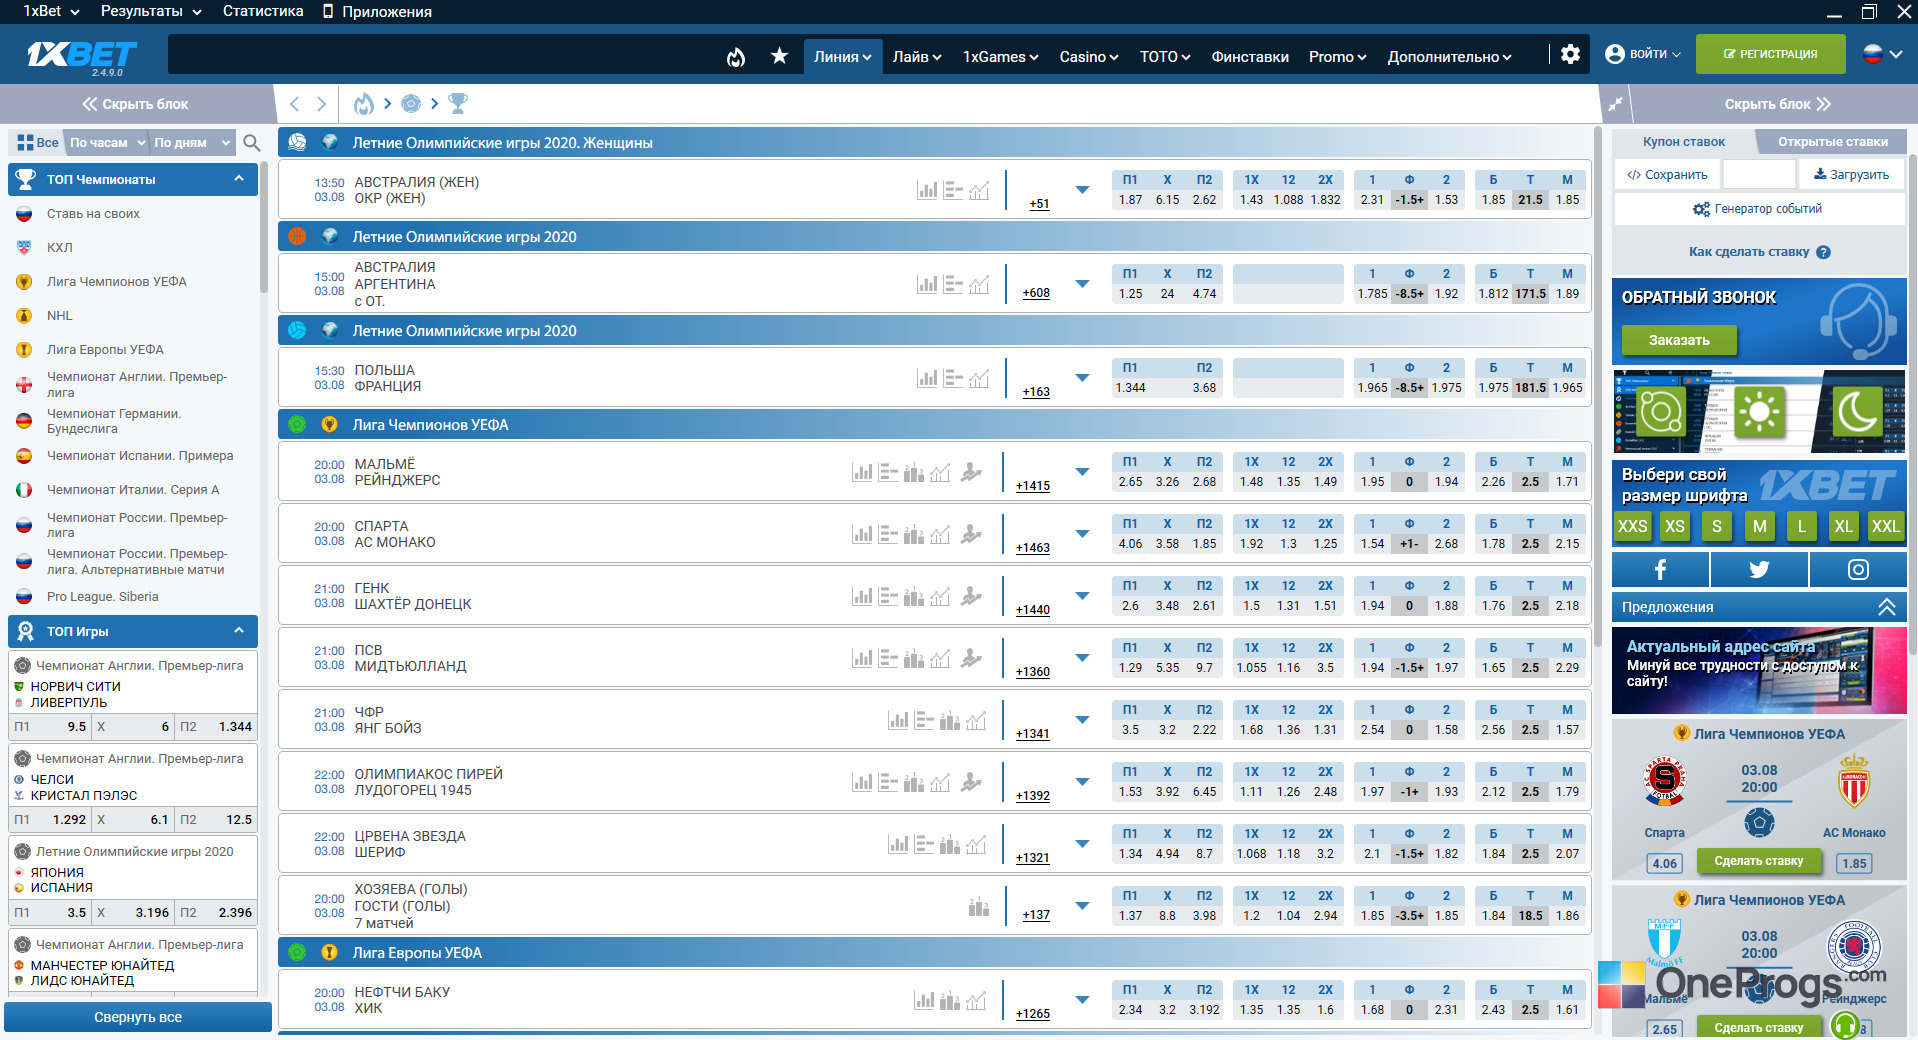Collapse the ТОП Игры section
This screenshot has height=1040, width=1918.
239,631
